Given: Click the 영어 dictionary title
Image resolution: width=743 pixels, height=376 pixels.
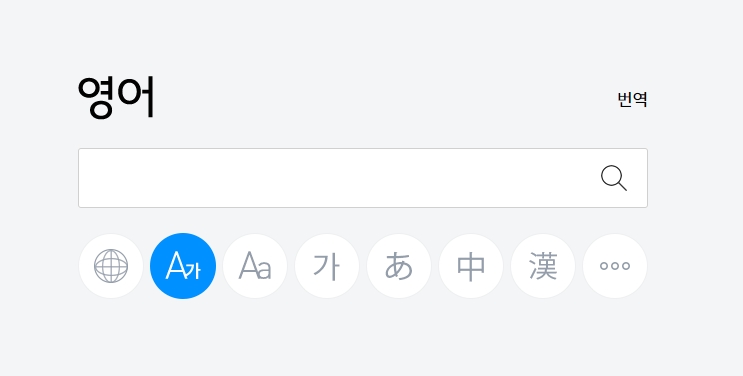Looking at the screenshot, I should [x=117, y=97].
